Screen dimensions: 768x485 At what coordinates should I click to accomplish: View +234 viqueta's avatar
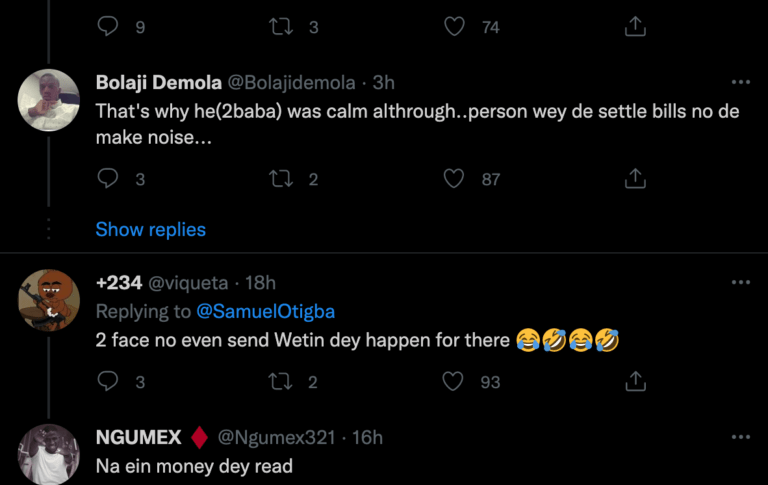tap(48, 300)
